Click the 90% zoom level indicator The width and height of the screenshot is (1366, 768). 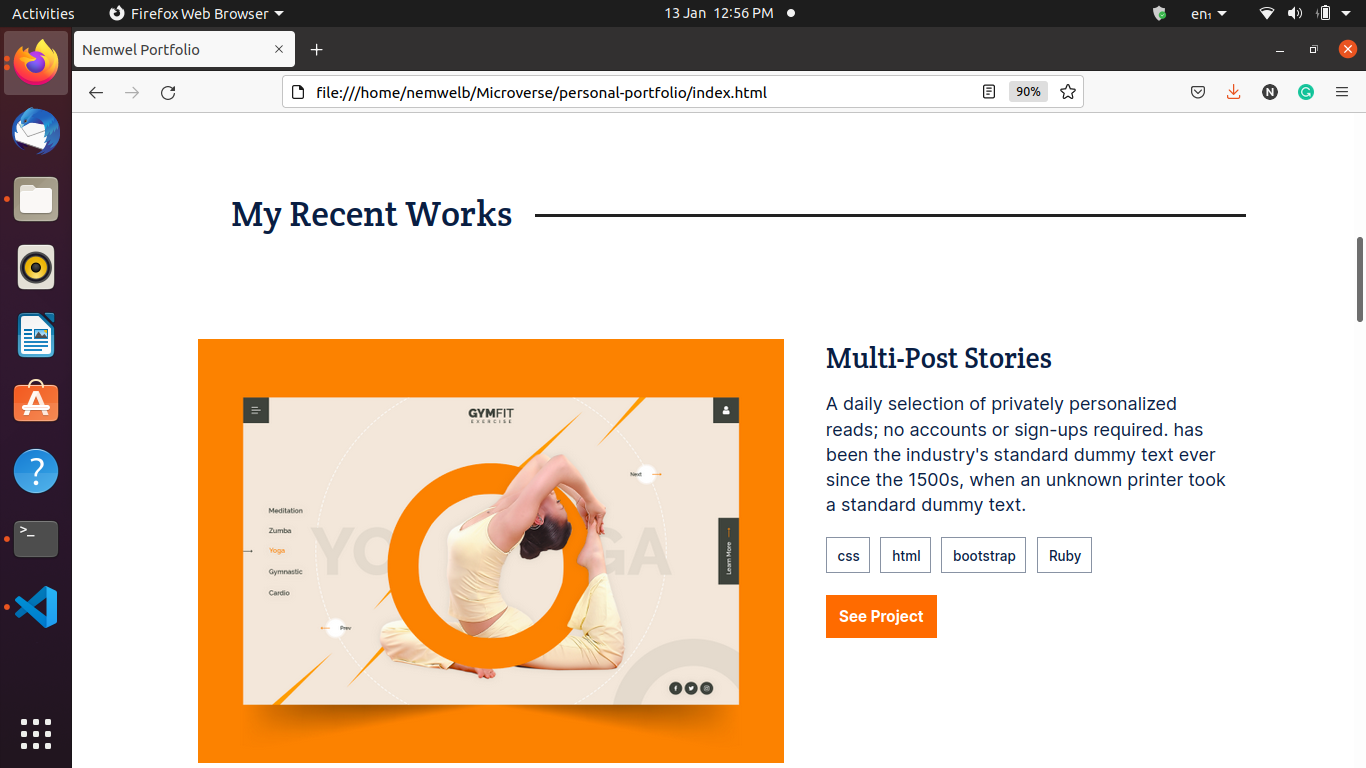pos(1028,92)
